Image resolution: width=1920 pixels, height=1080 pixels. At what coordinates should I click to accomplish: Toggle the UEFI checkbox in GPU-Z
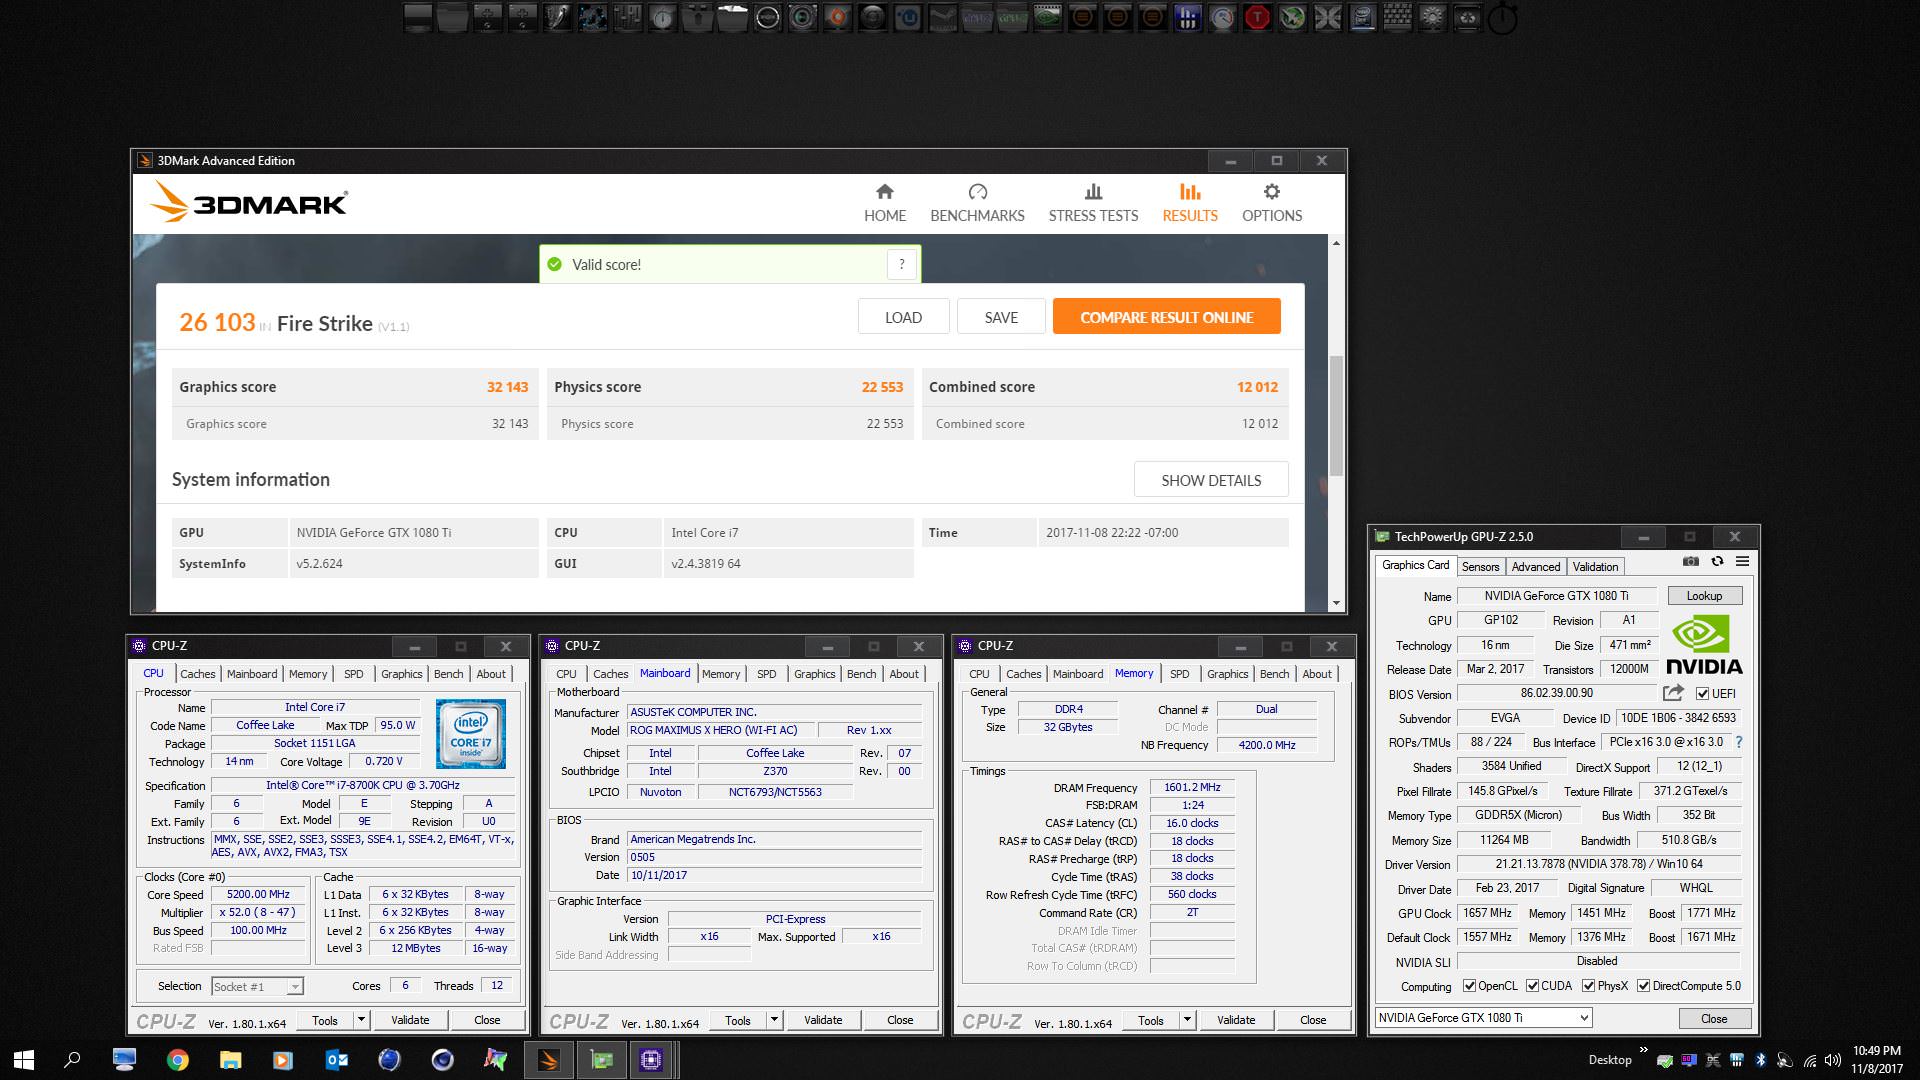tap(1702, 693)
